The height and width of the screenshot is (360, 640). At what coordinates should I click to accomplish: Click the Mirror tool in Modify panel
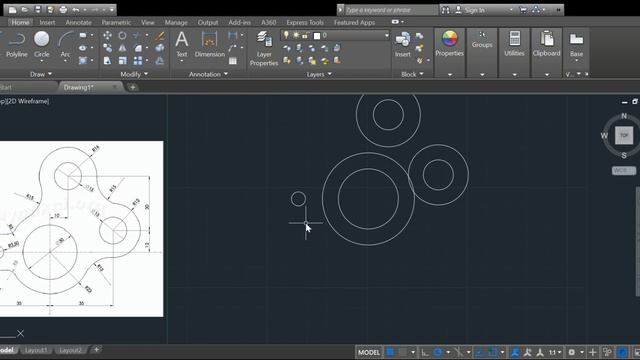(x=122, y=48)
